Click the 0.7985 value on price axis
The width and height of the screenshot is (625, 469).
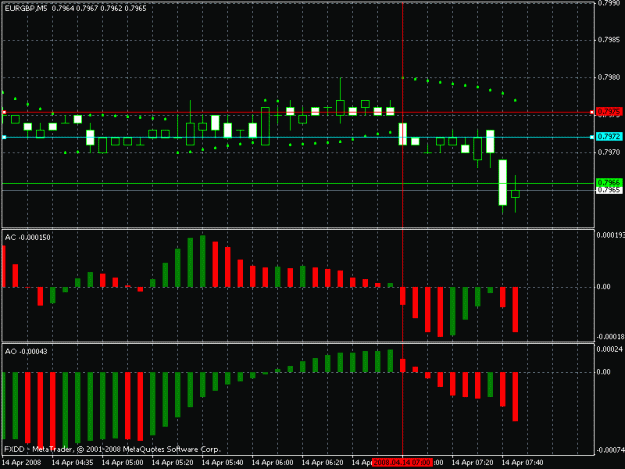609,40
